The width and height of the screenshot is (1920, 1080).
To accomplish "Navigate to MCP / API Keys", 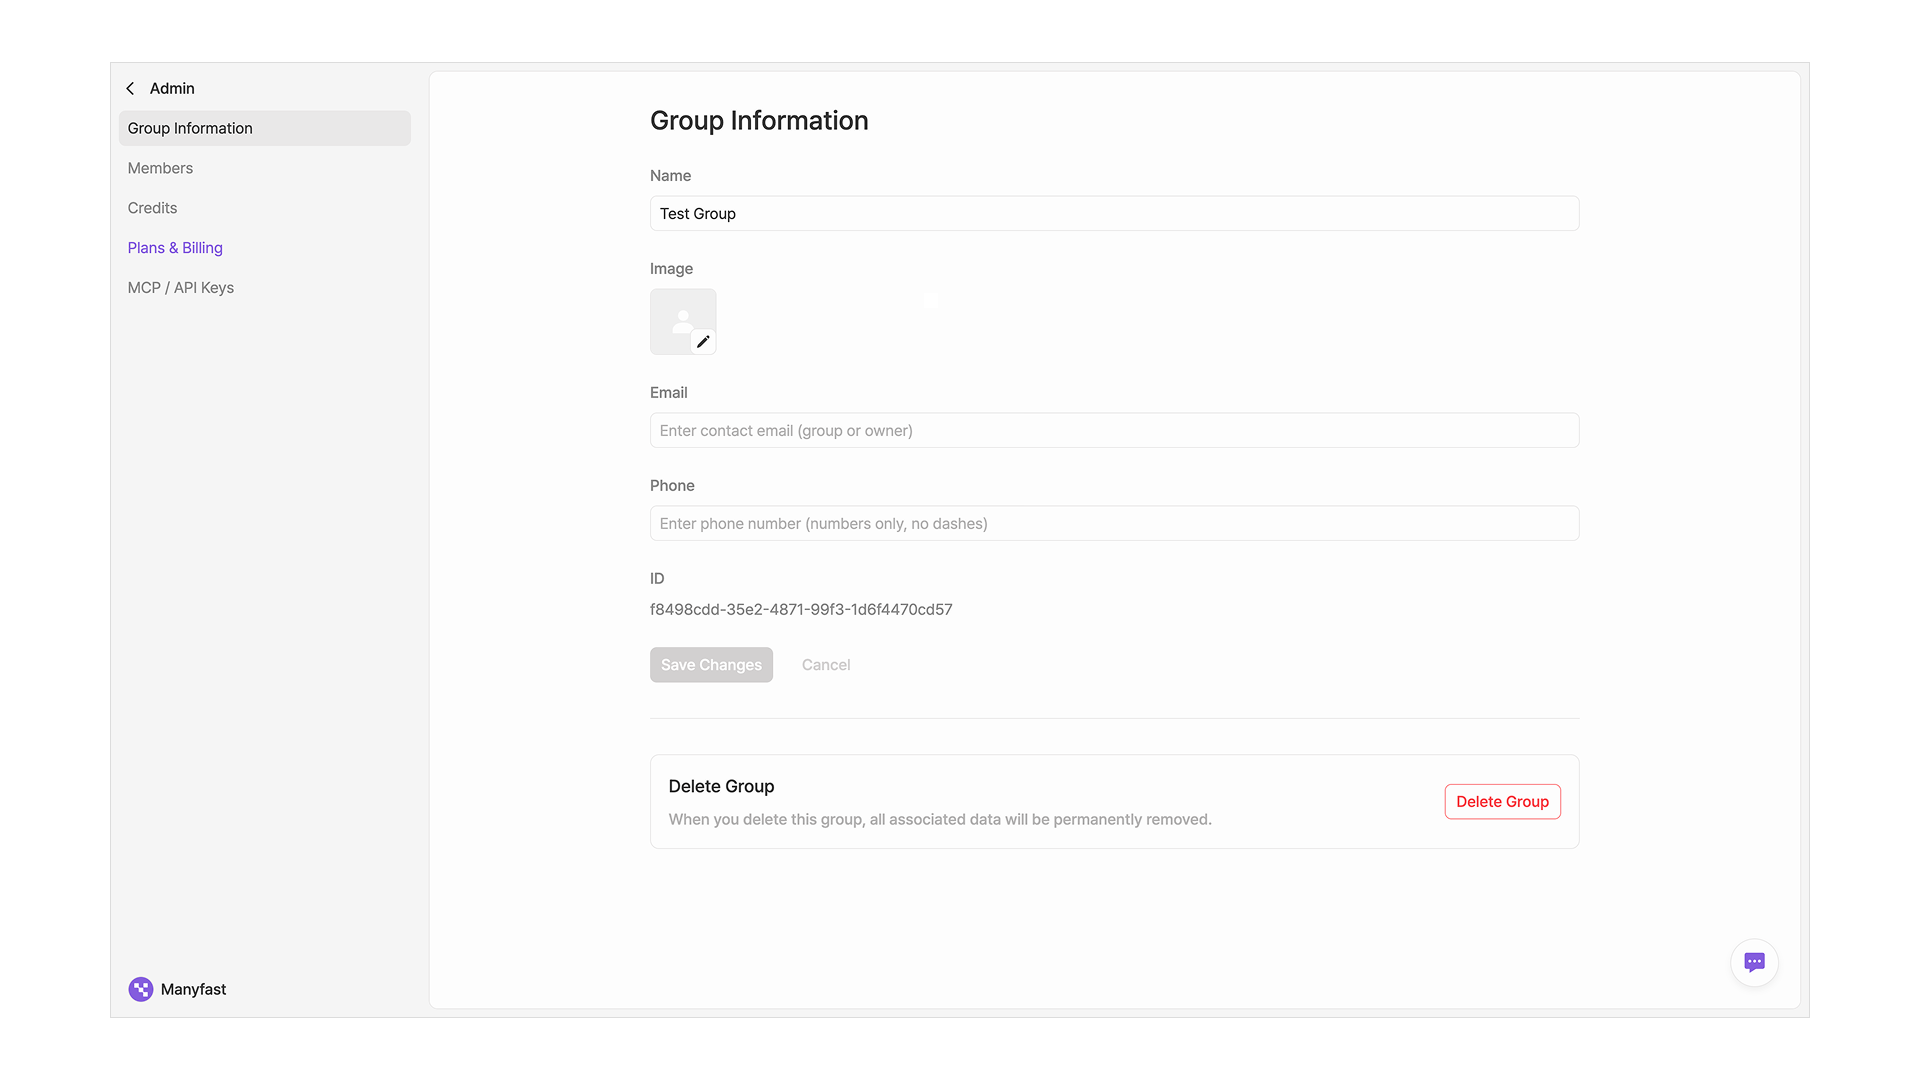I will click(180, 288).
